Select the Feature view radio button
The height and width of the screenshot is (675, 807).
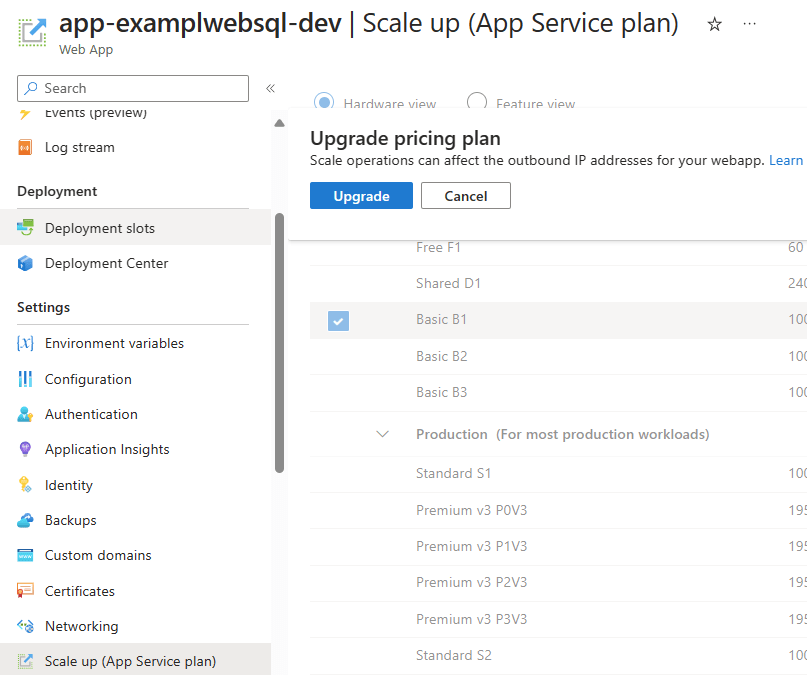coord(477,102)
